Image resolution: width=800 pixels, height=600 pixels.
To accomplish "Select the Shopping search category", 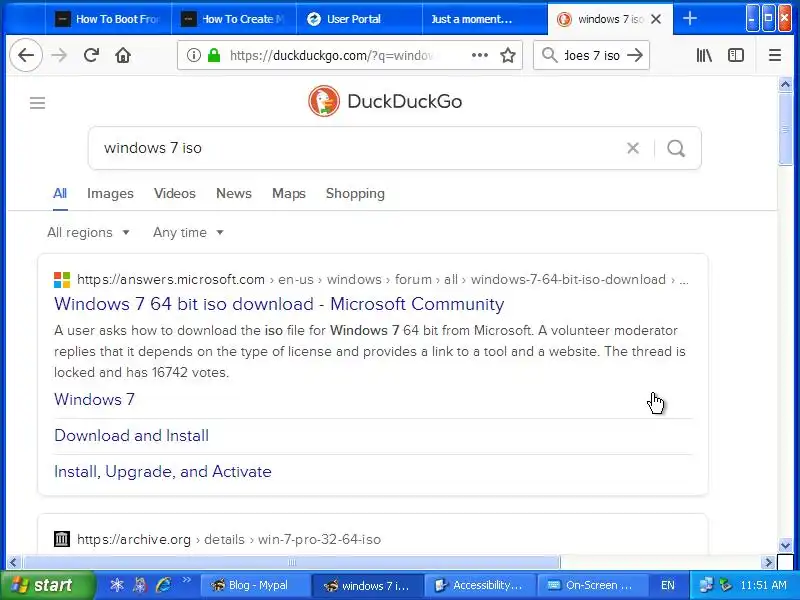I will click(x=355, y=193).
